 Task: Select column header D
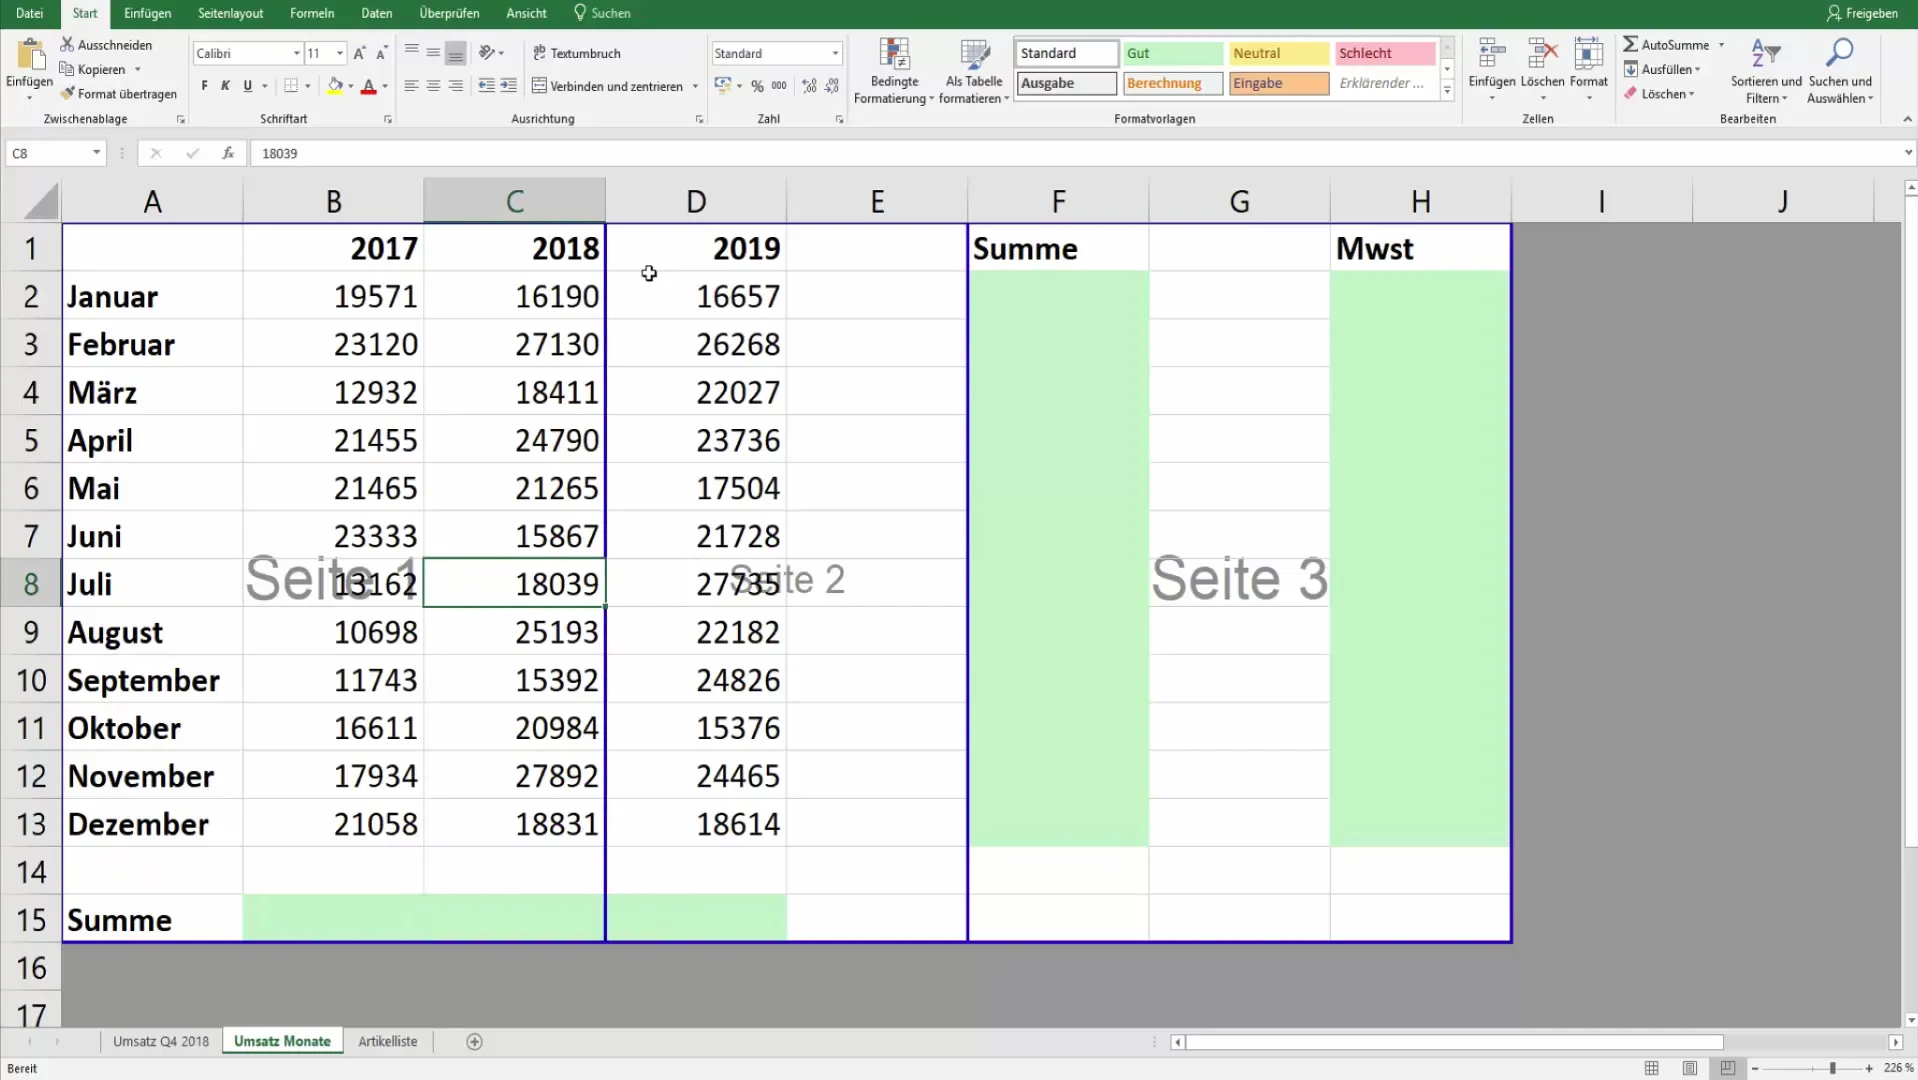pos(696,201)
